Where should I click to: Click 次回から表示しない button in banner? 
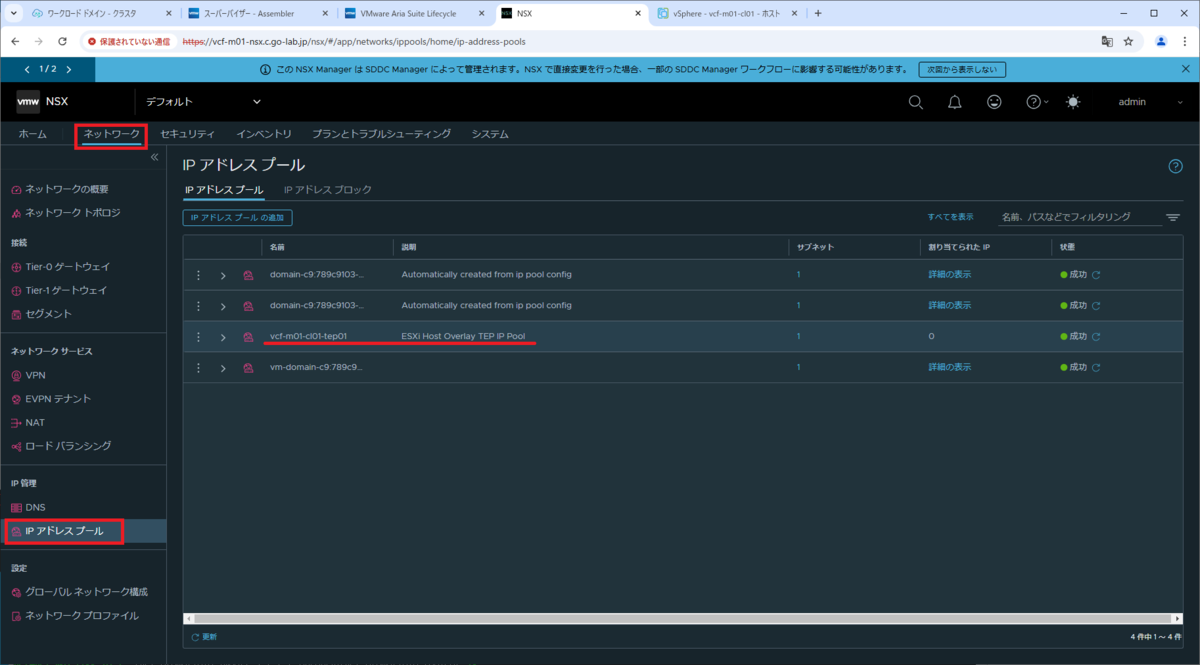point(962,70)
